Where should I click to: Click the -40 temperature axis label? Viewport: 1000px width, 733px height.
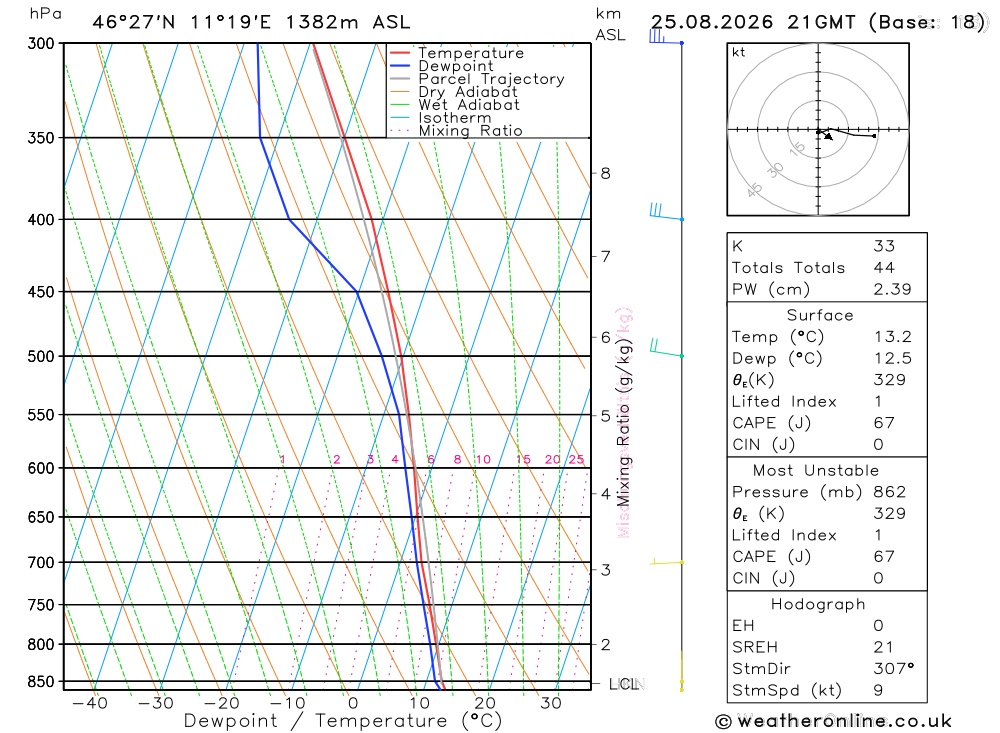(x=90, y=702)
